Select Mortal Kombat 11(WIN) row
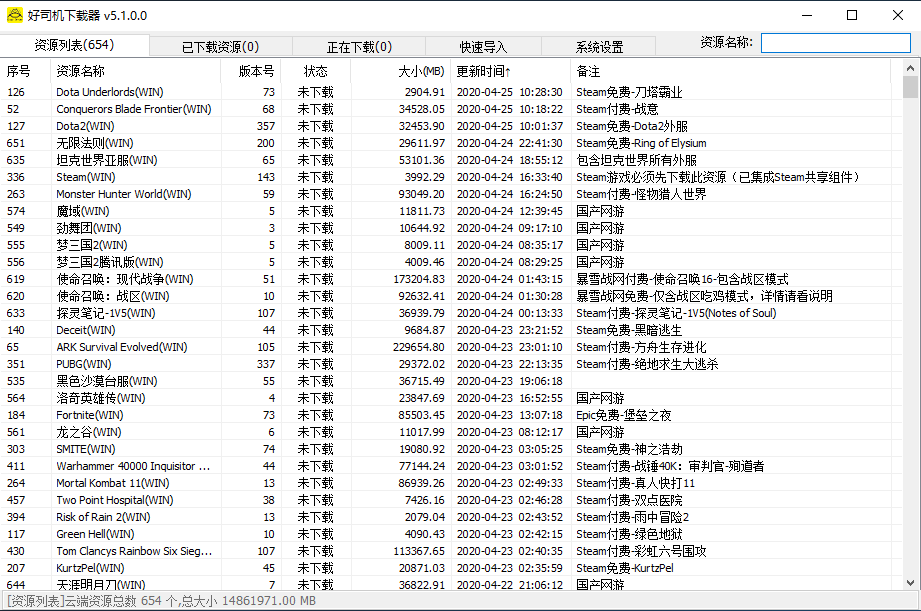921x611 pixels. click(x=451, y=484)
